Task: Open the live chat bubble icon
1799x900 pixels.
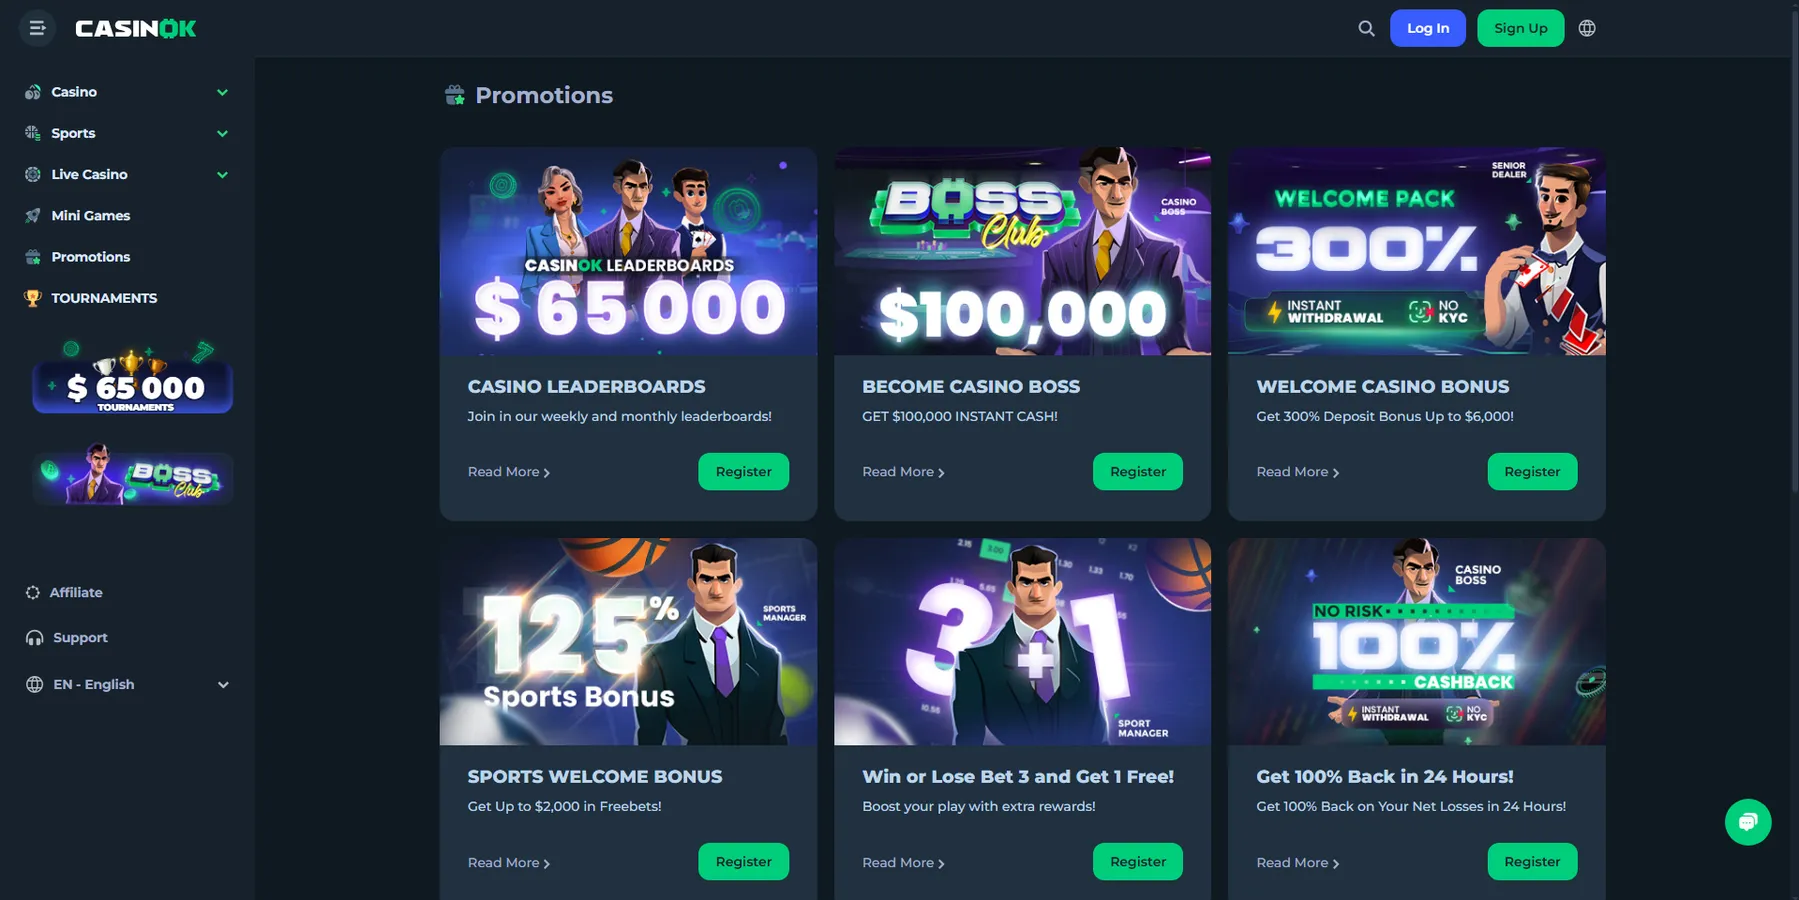Action: tap(1747, 822)
